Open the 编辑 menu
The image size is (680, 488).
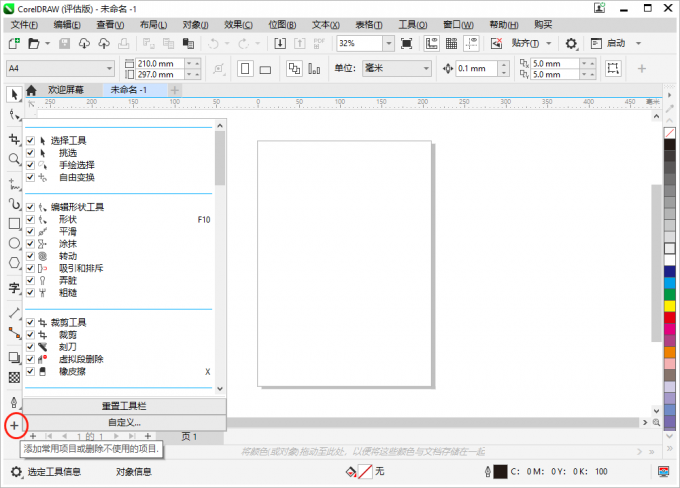[x=67, y=25]
